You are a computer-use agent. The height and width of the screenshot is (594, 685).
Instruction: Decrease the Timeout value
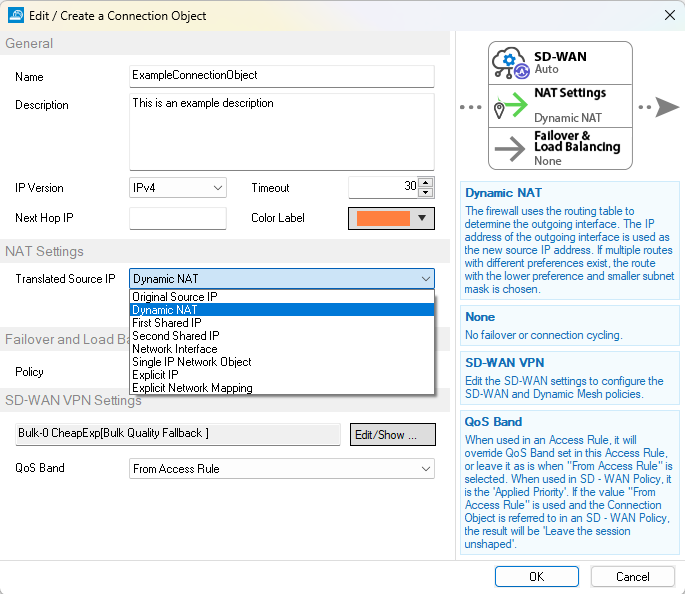point(426,193)
